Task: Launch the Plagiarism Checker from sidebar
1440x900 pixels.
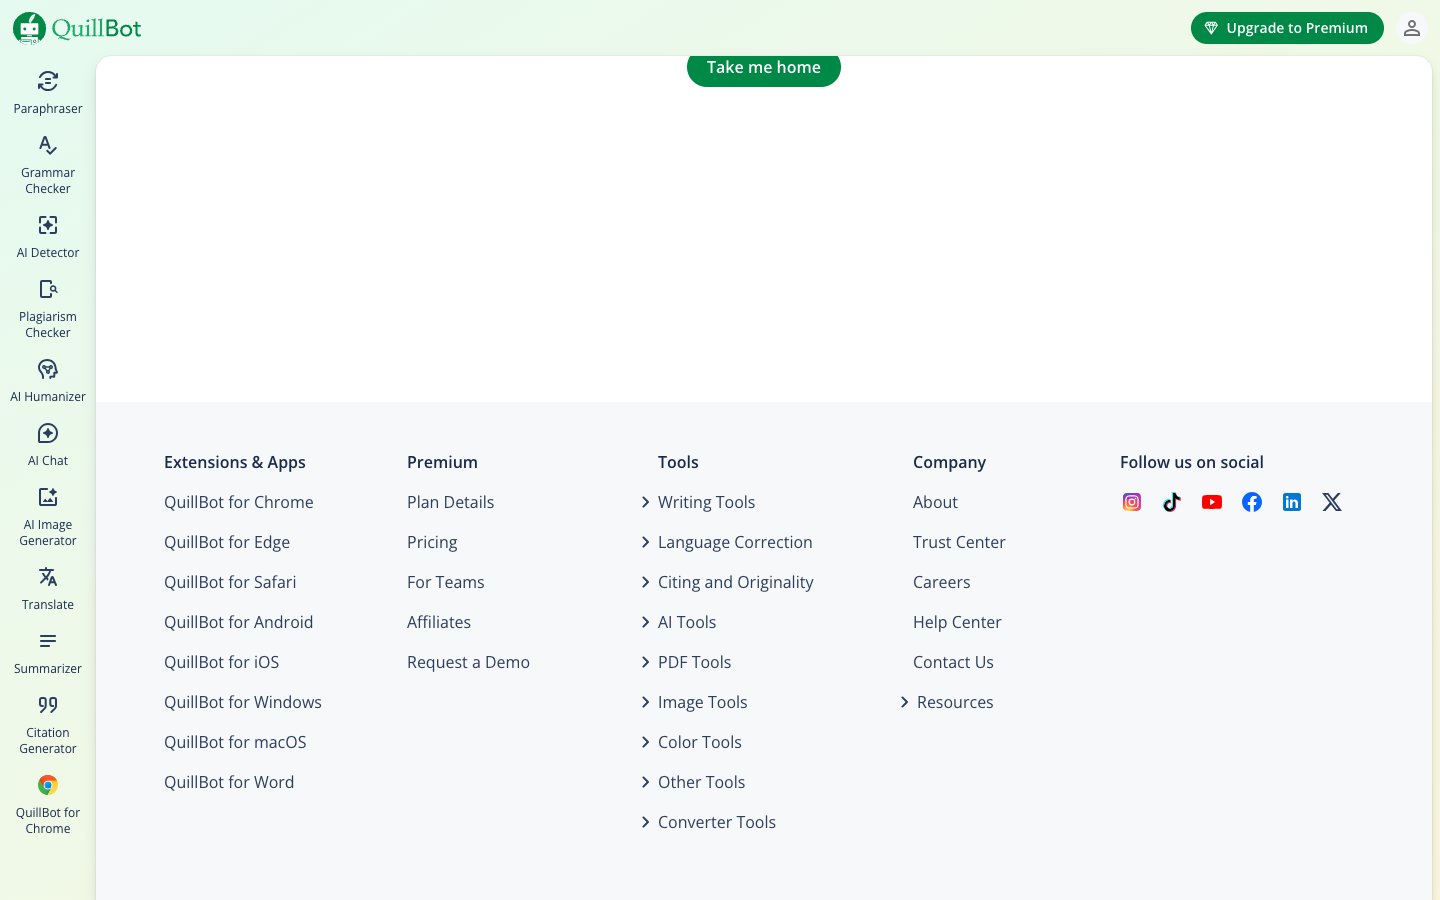Action: pyautogui.click(x=48, y=308)
